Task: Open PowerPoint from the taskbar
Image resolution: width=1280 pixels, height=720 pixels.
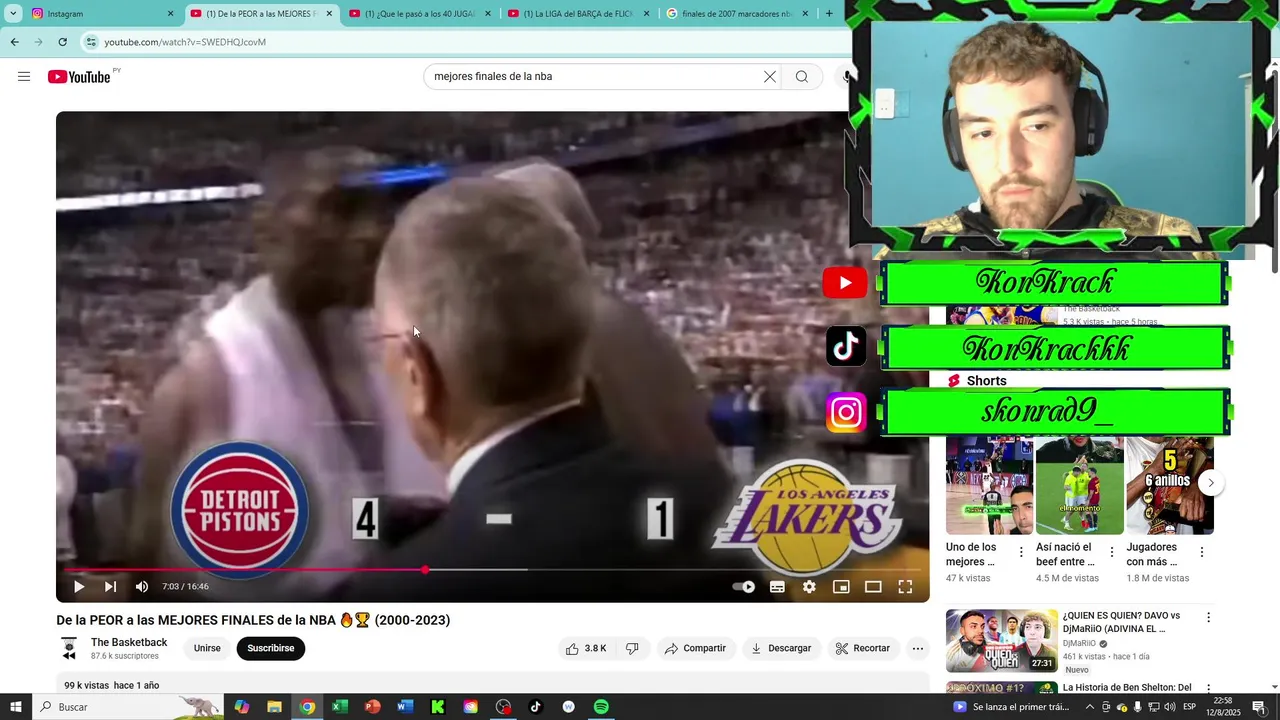Action: (372, 707)
